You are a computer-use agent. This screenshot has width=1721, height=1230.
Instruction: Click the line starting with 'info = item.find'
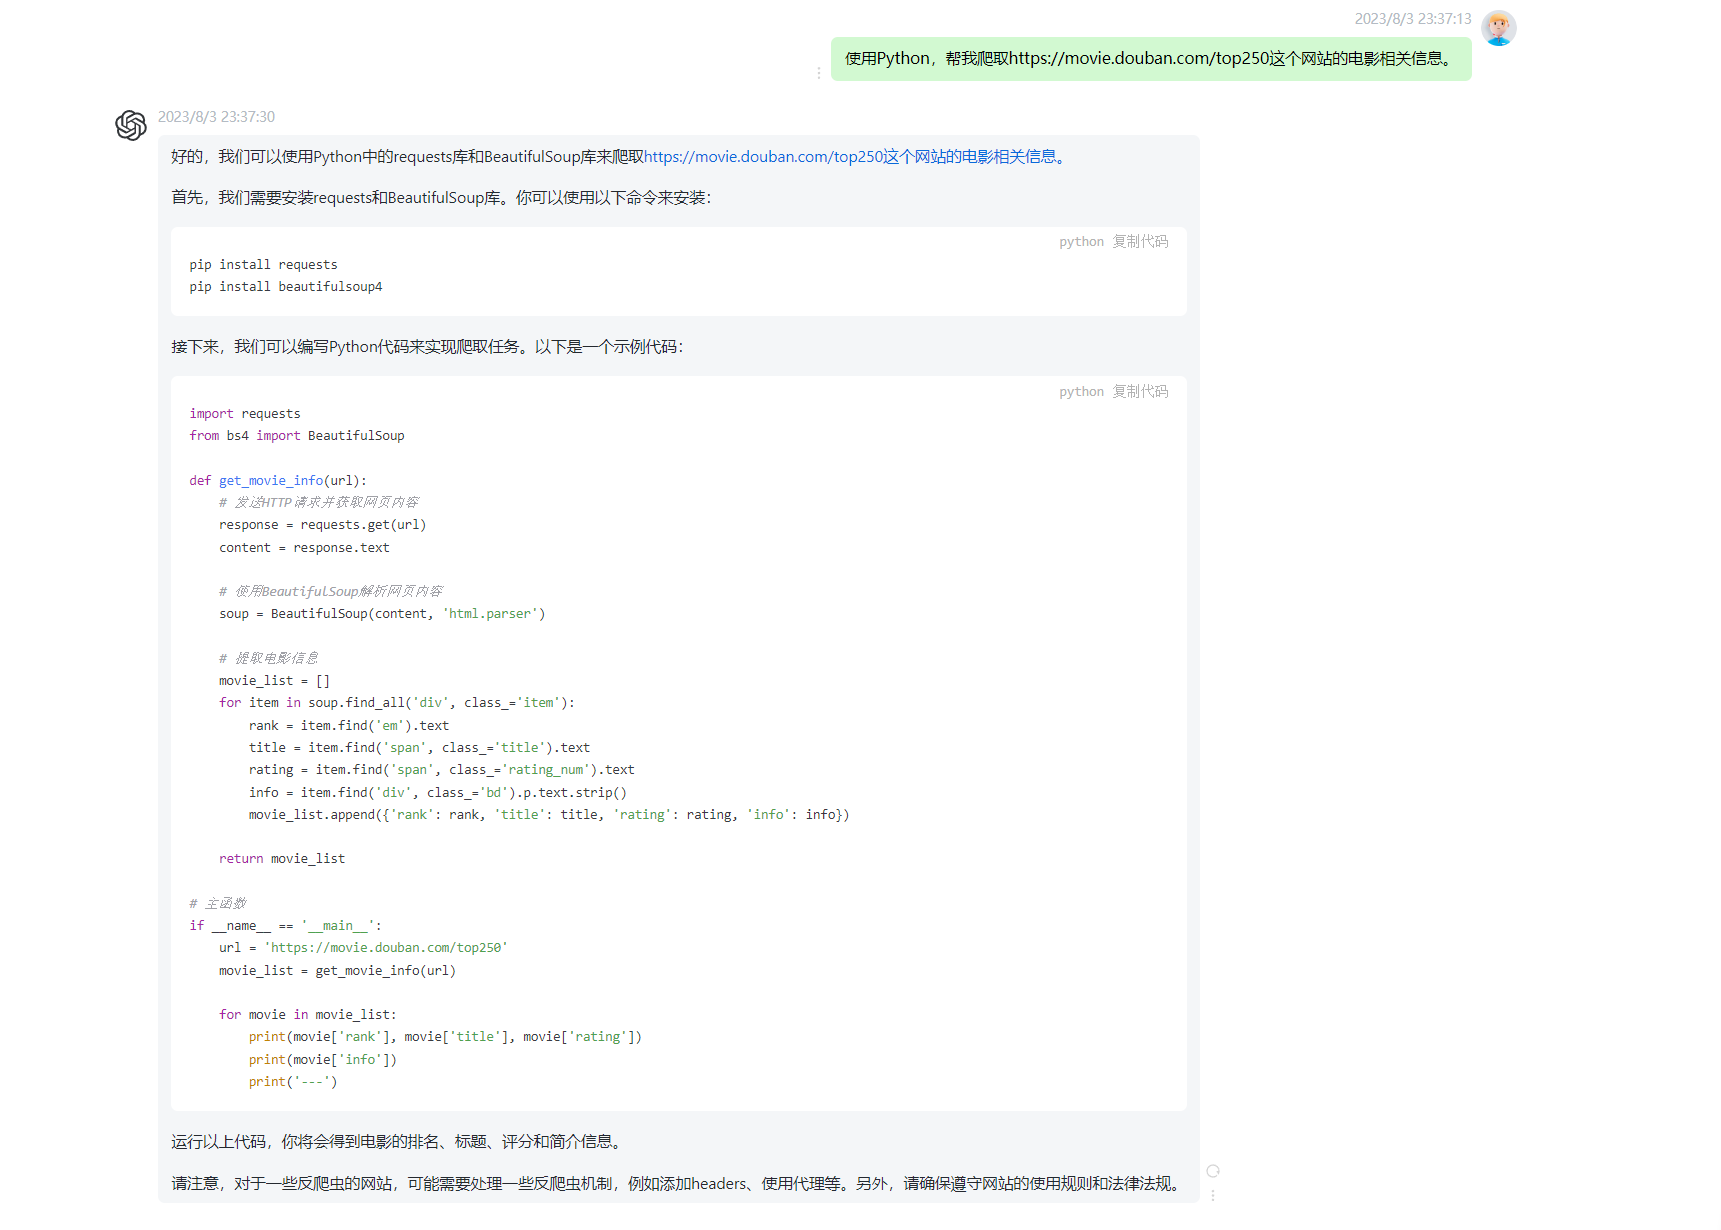point(438,793)
